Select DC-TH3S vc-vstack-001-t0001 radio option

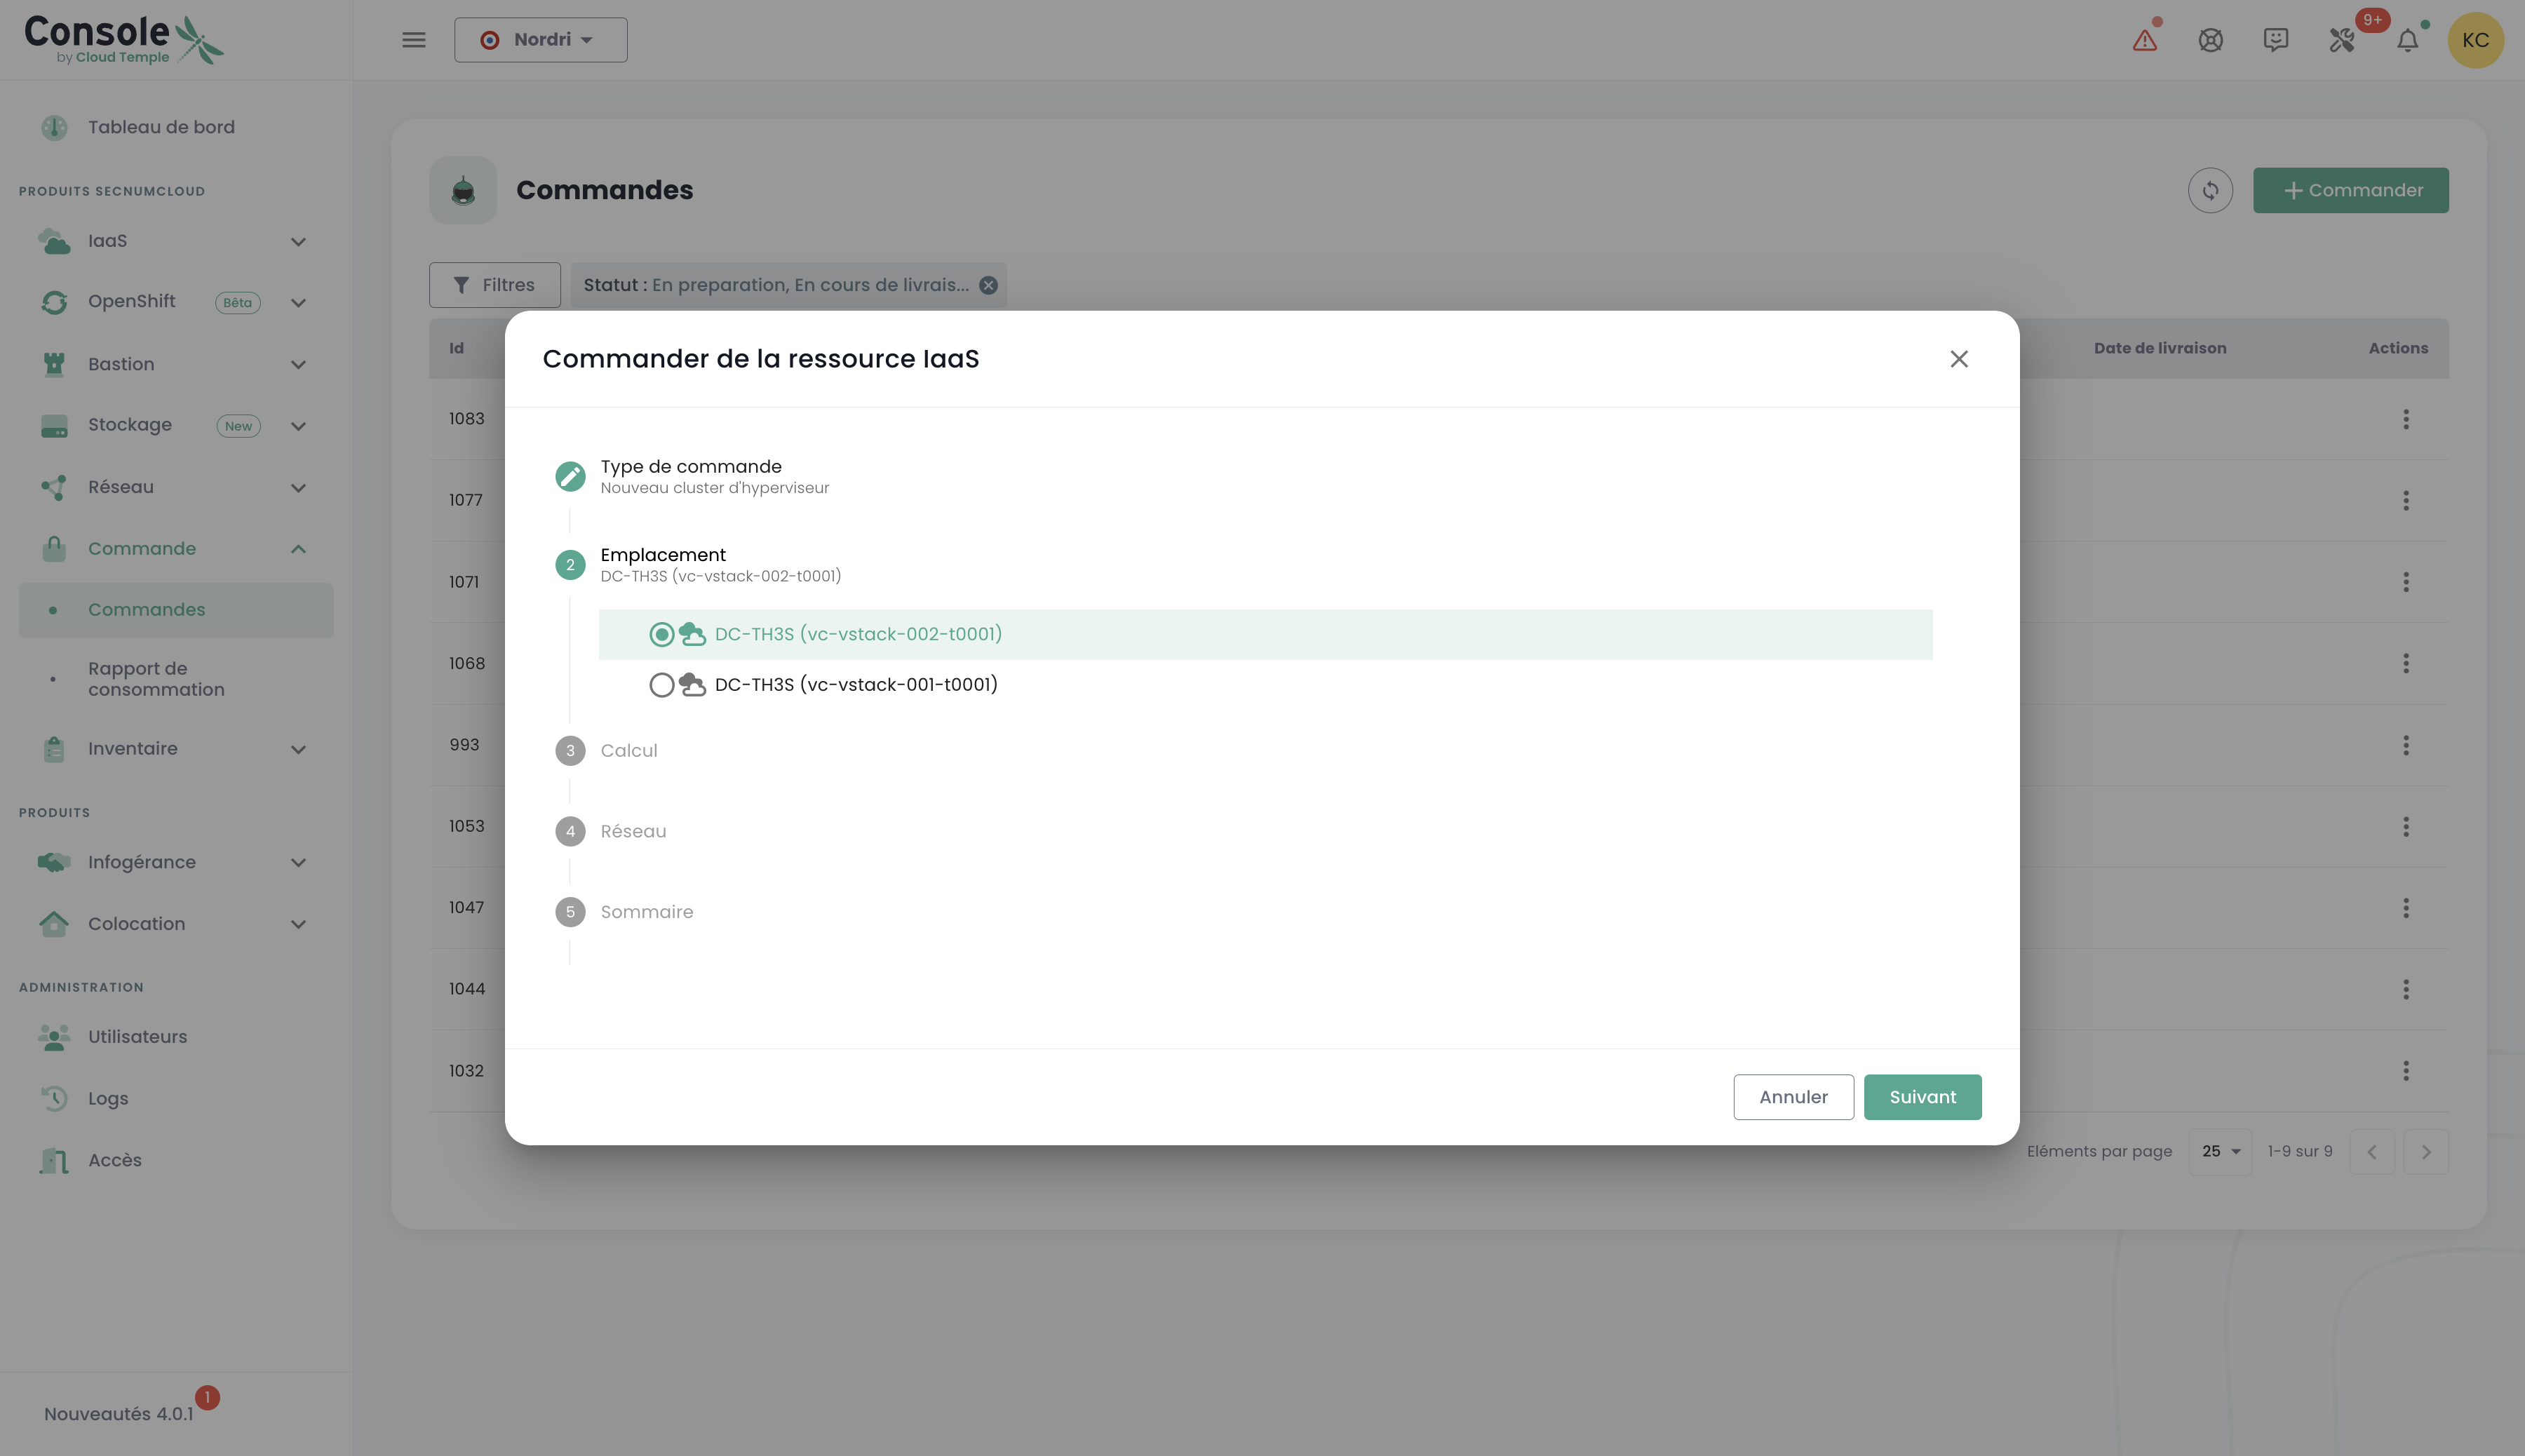pyautogui.click(x=661, y=685)
